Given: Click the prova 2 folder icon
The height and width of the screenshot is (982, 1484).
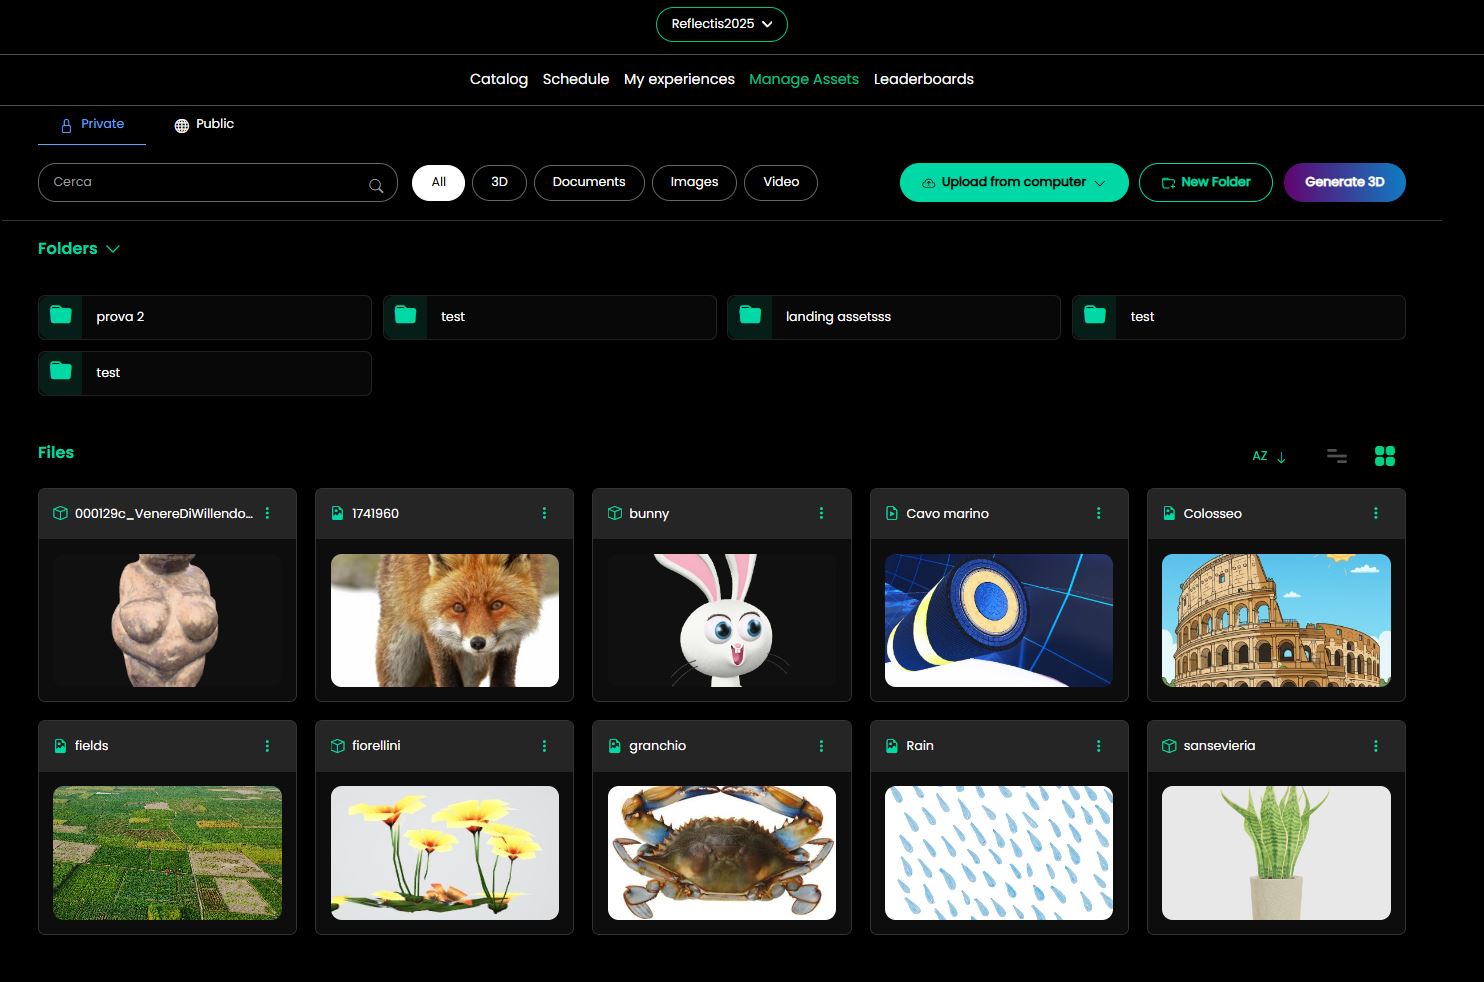Looking at the screenshot, I should point(61,316).
